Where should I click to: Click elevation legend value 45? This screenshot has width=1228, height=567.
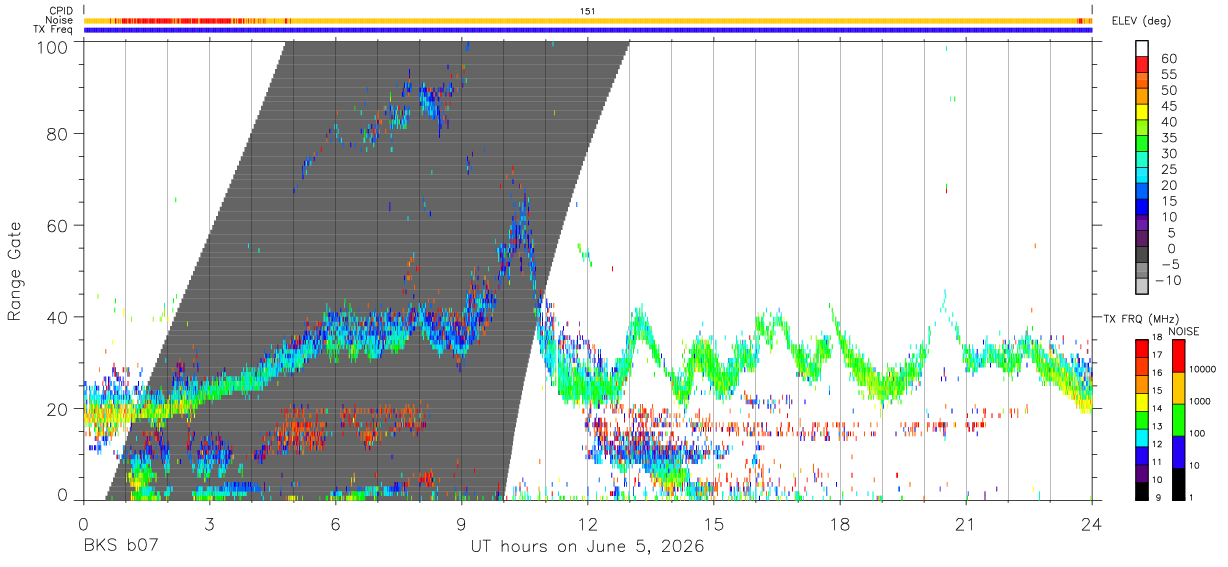point(1168,106)
